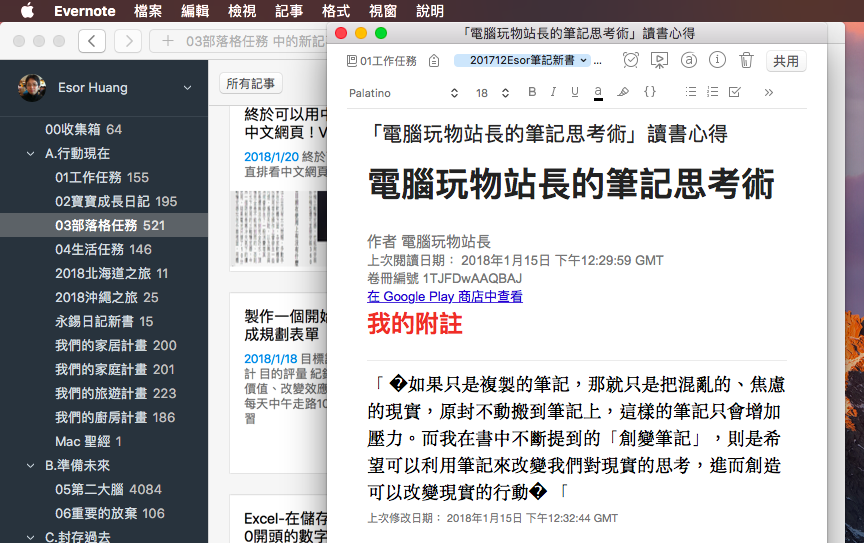Click the 共用 share button
Viewport: 864px width, 543px height.
(786, 61)
